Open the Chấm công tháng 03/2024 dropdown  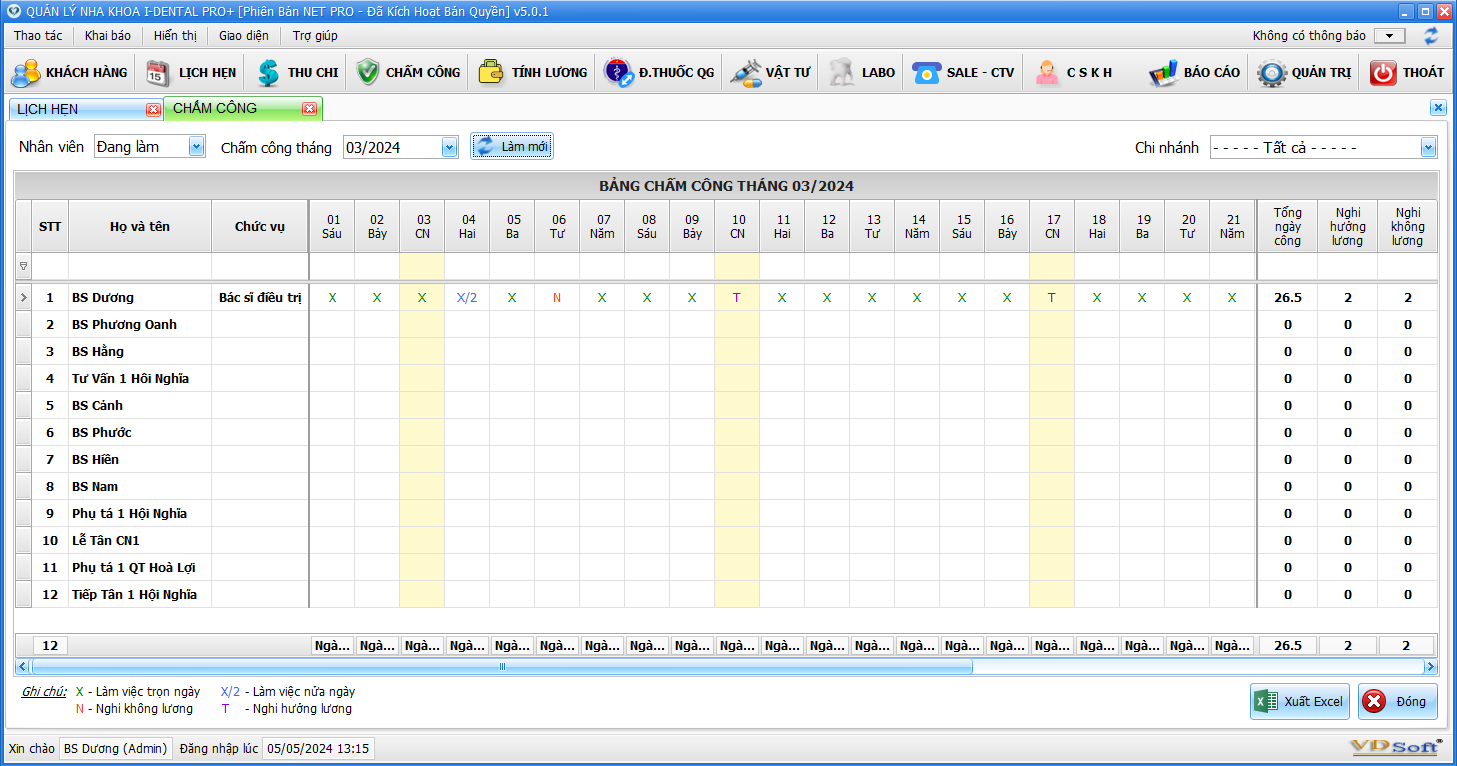(x=449, y=147)
